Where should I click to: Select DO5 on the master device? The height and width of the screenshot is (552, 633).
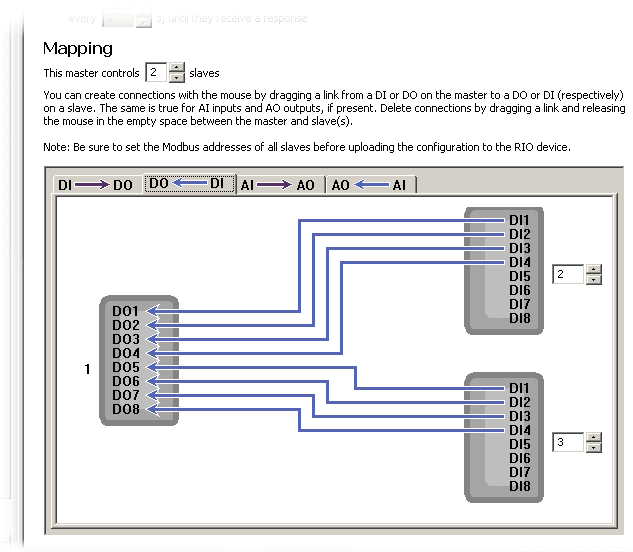[x=126, y=367]
